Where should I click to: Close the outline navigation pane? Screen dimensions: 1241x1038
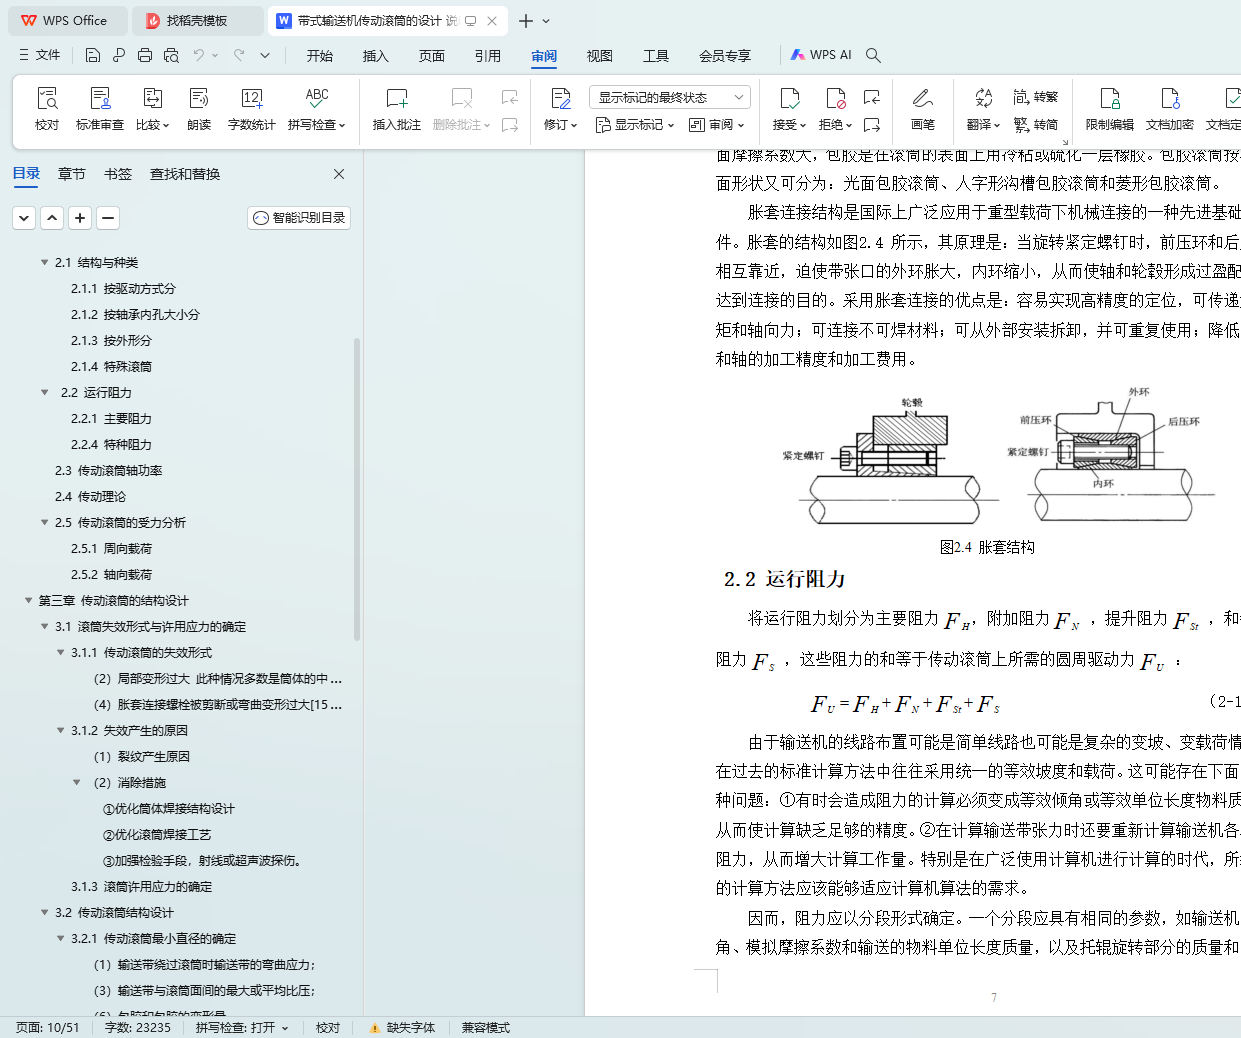[x=339, y=174]
